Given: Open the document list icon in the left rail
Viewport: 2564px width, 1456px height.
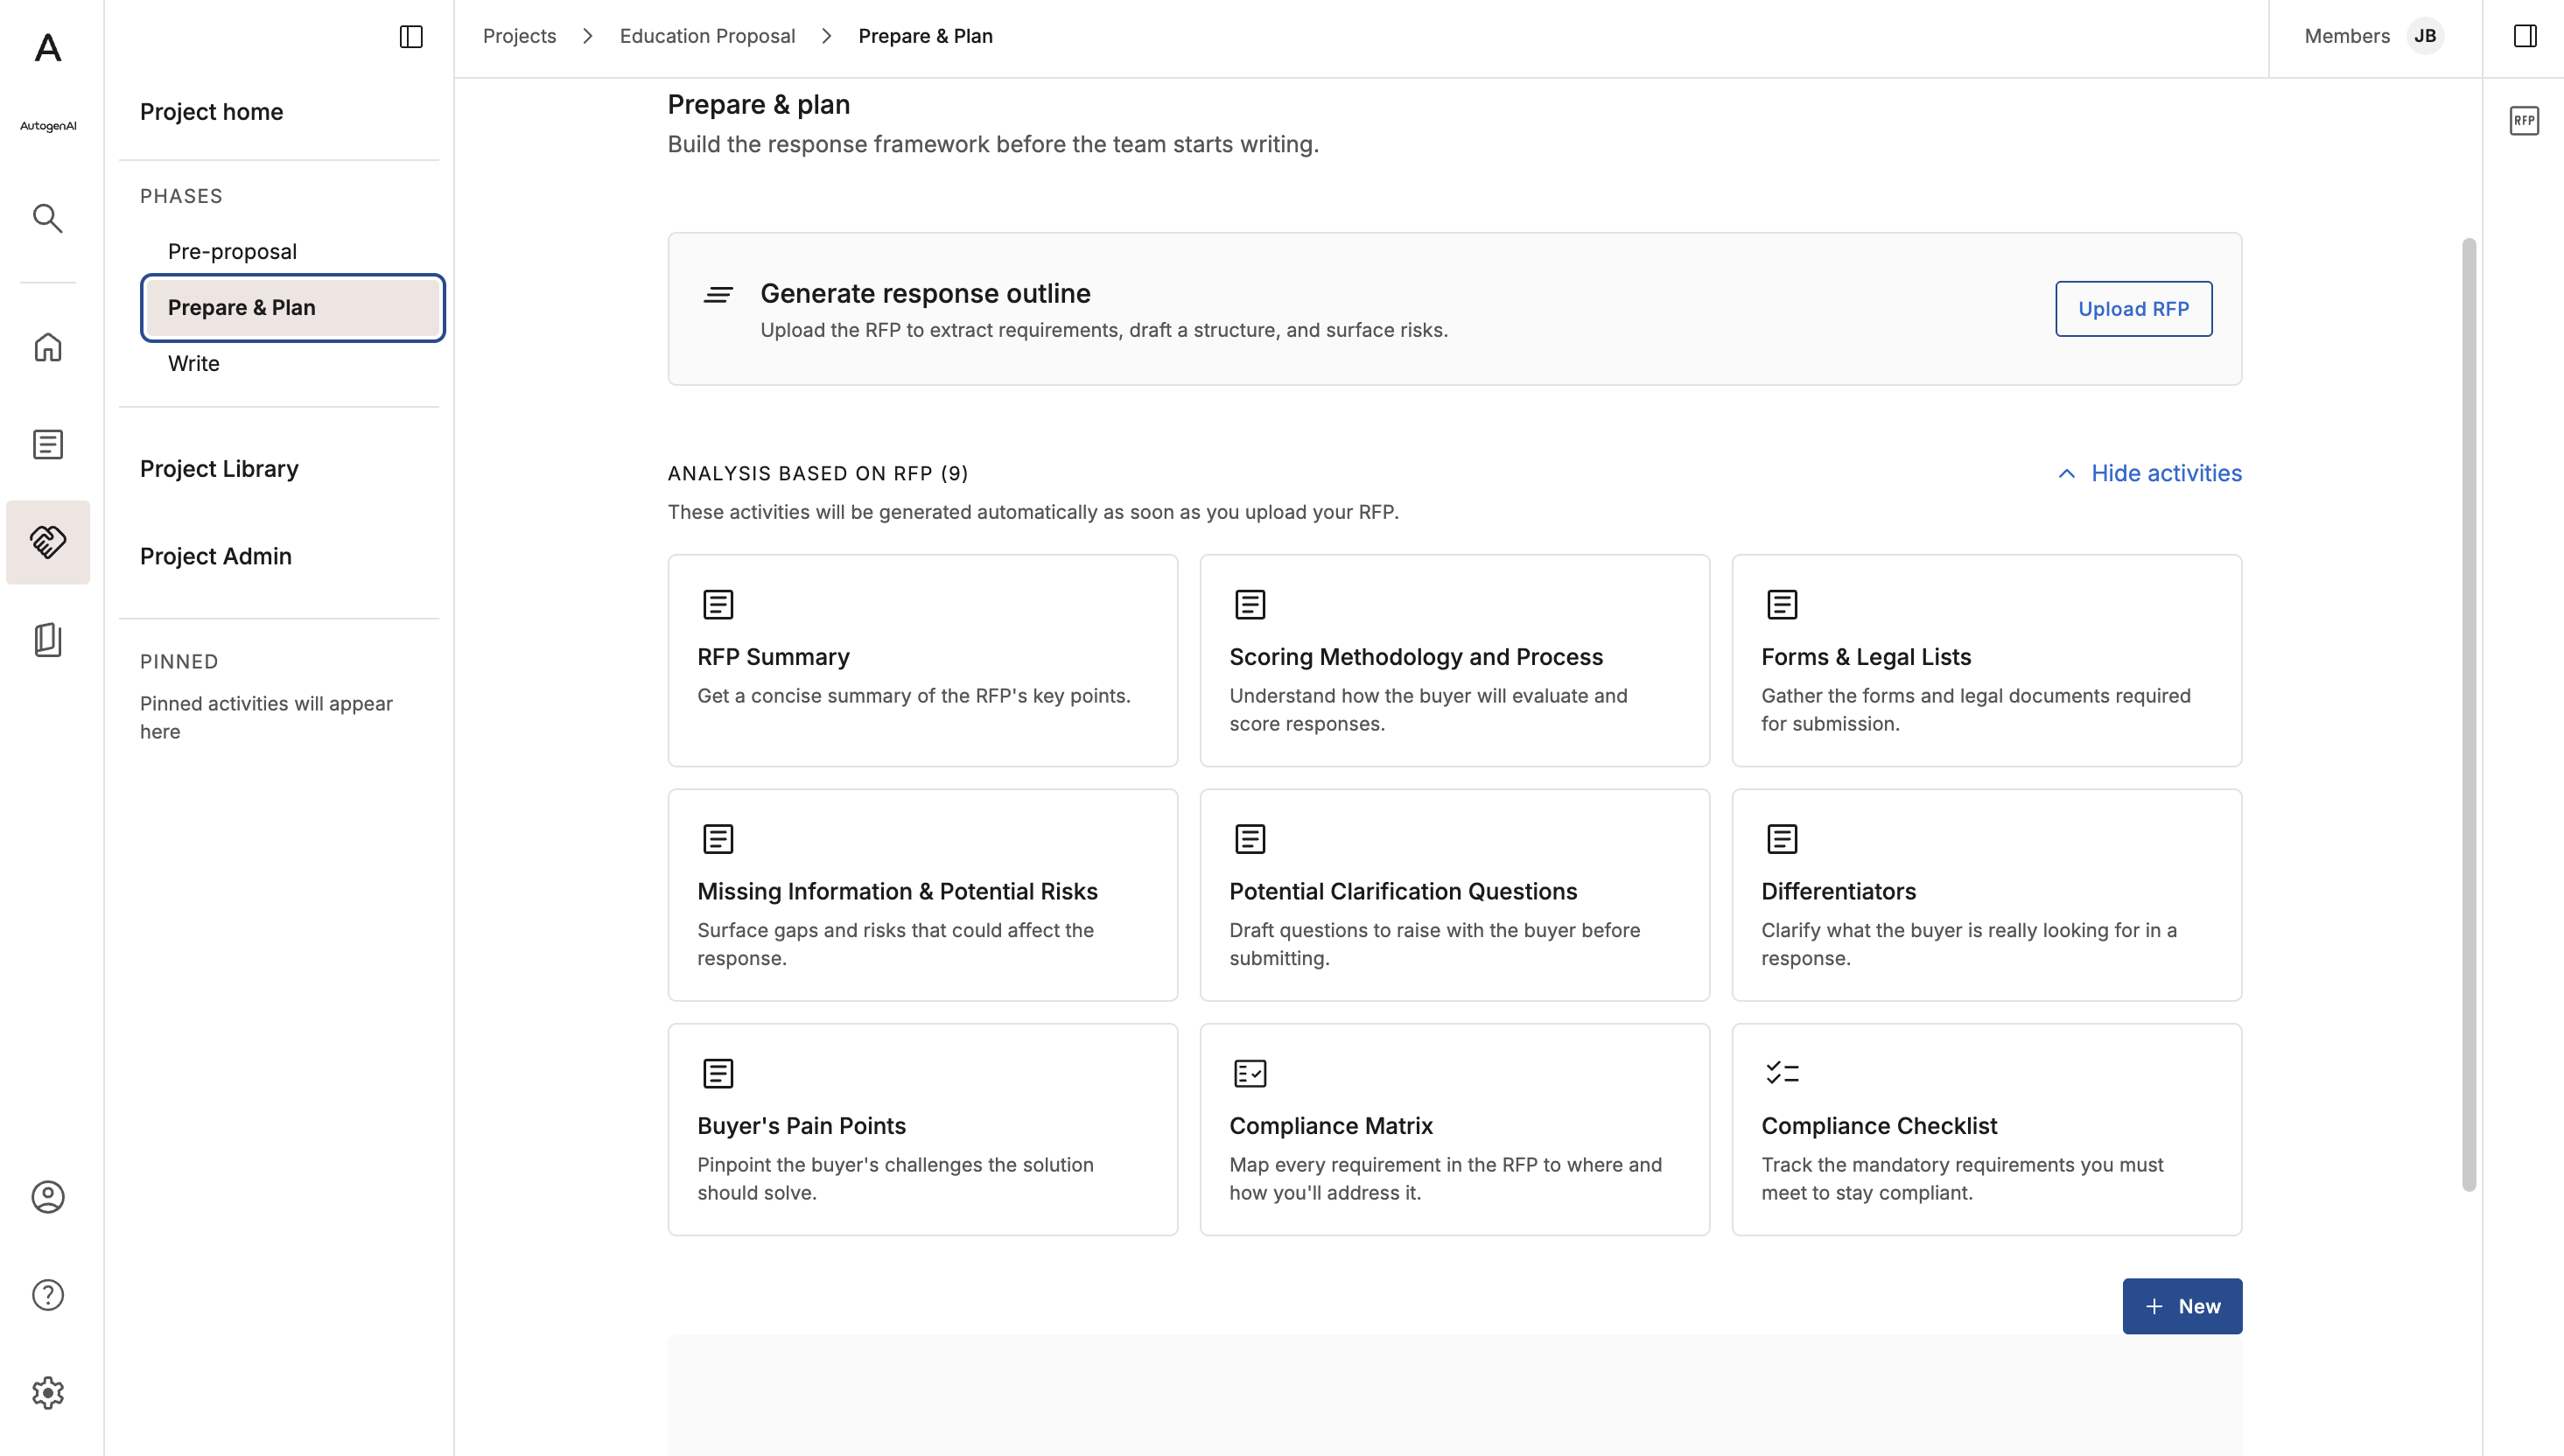Looking at the screenshot, I should (48, 444).
